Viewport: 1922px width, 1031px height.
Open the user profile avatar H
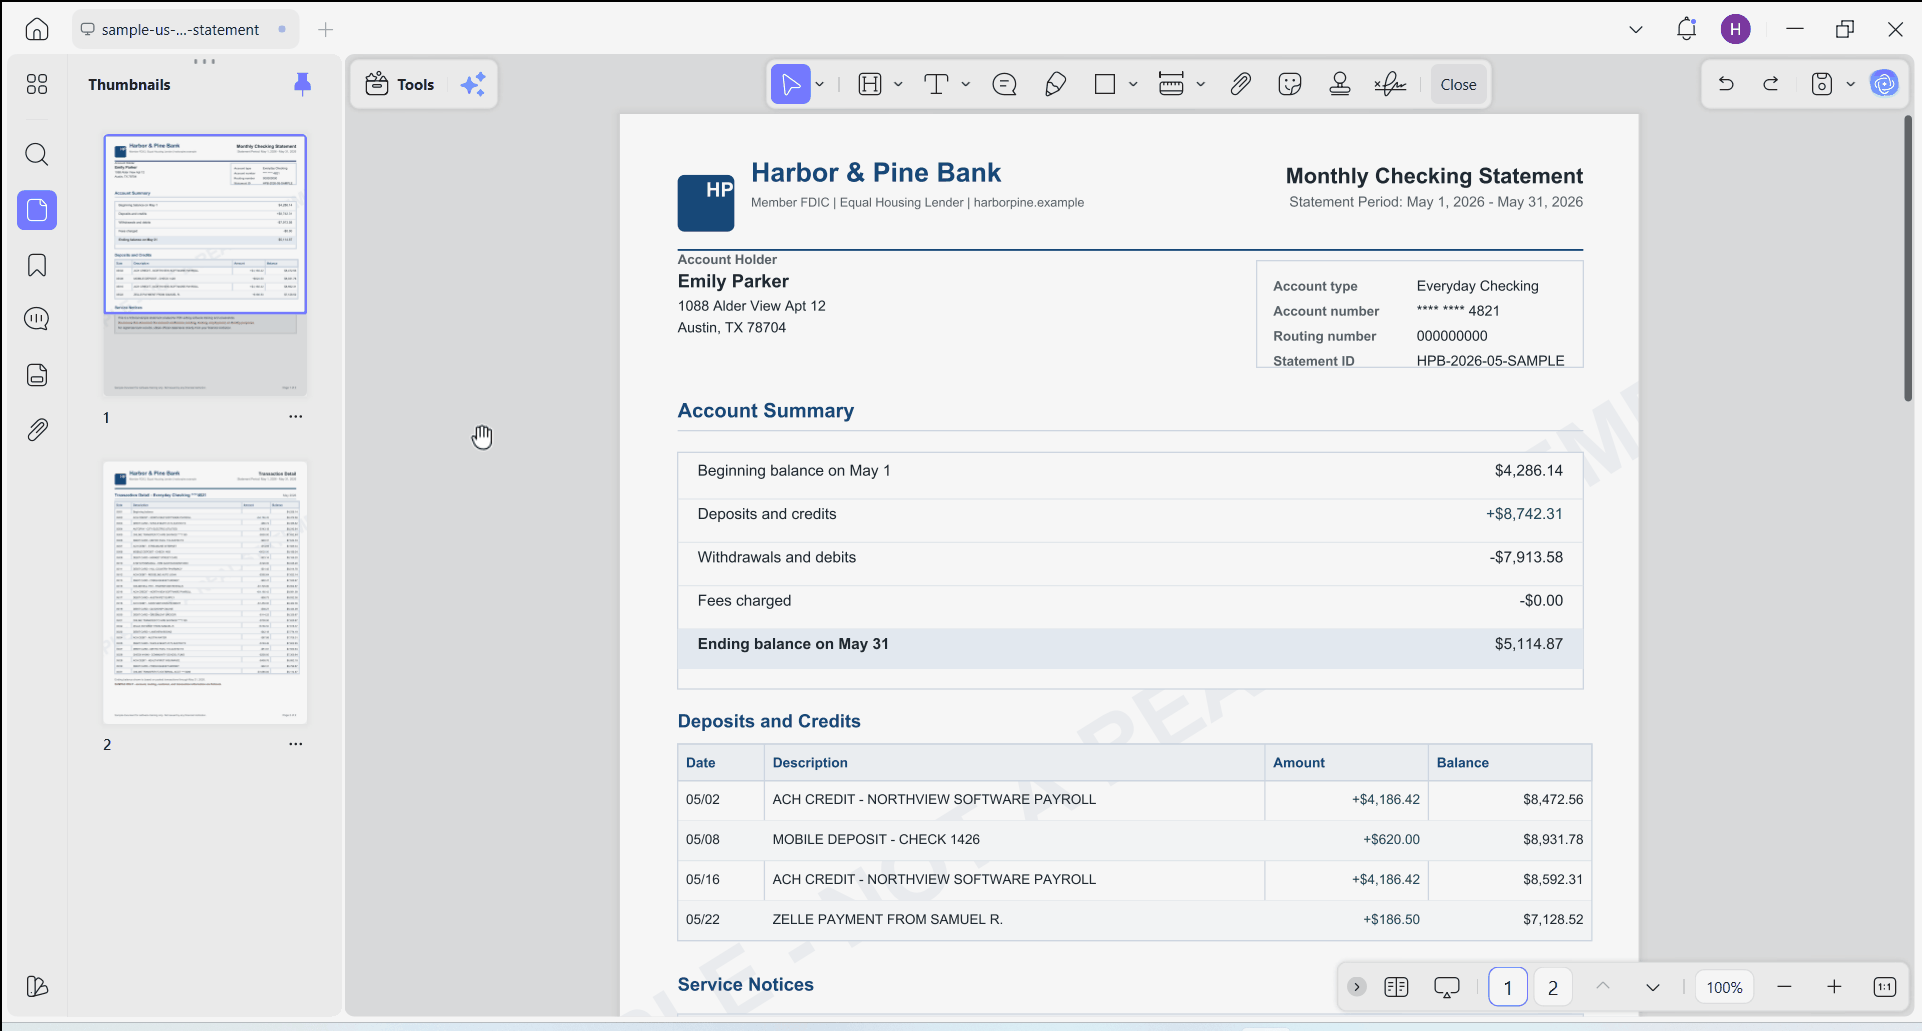pos(1735,29)
